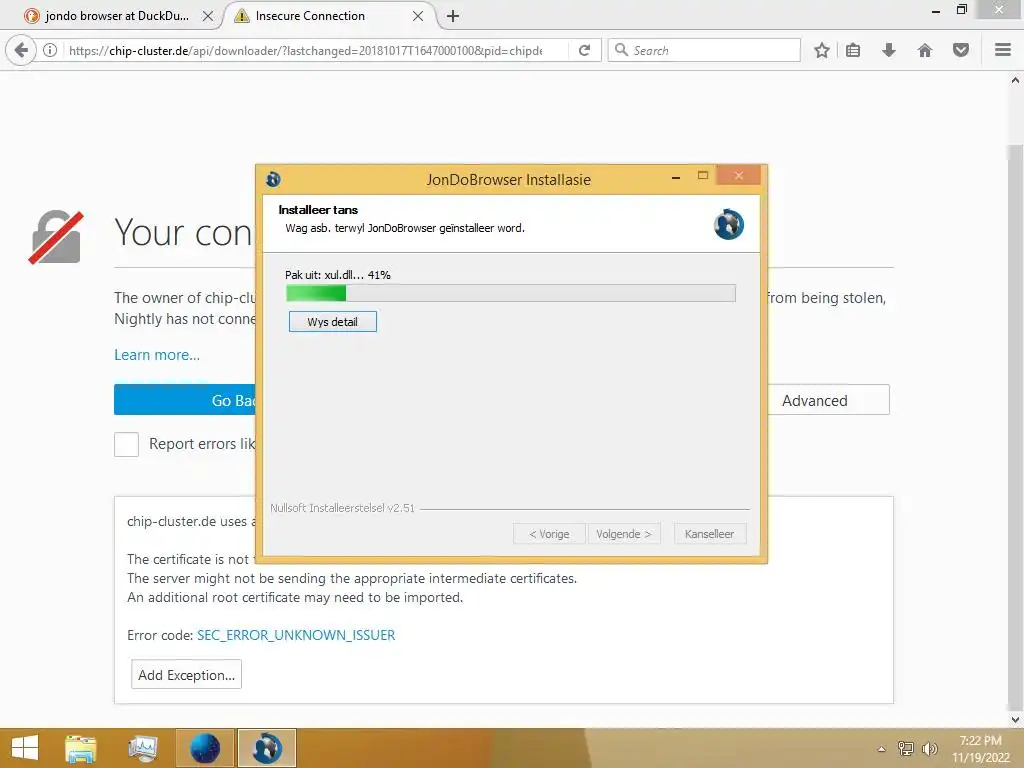Tick the Report errors checkbox
Image resolution: width=1024 pixels, height=768 pixels.
click(x=126, y=444)
